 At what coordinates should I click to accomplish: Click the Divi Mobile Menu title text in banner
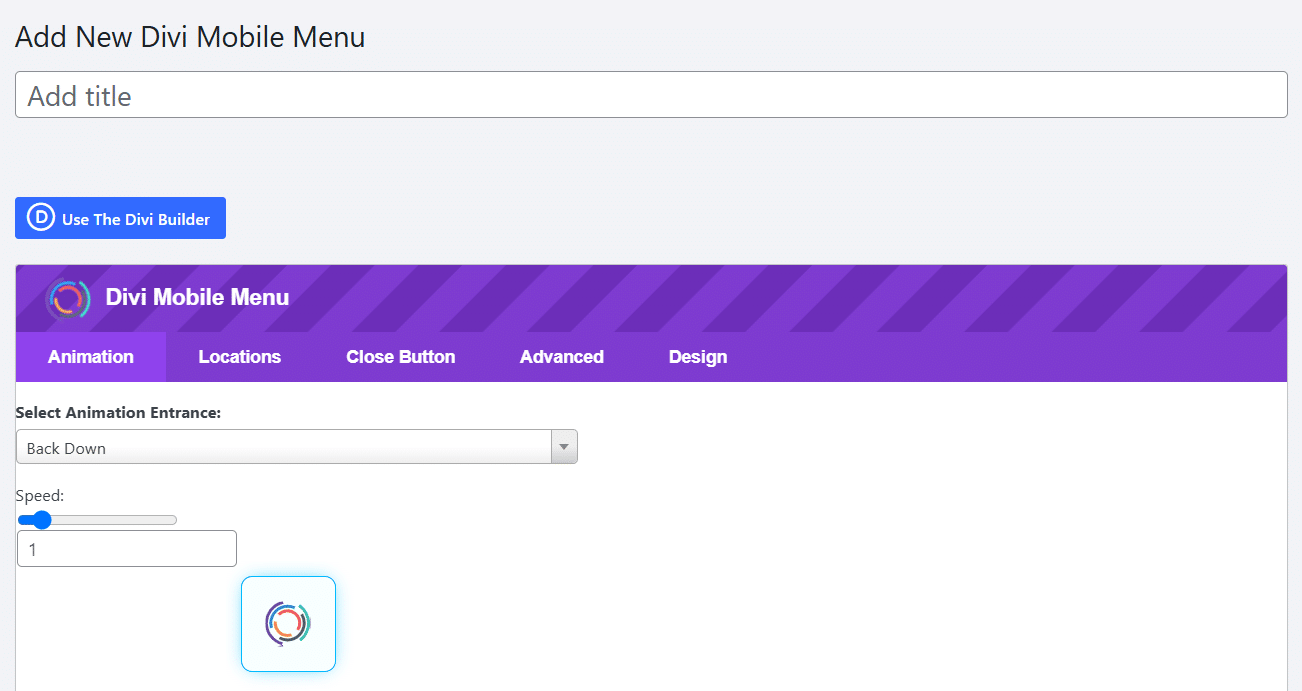197,297
